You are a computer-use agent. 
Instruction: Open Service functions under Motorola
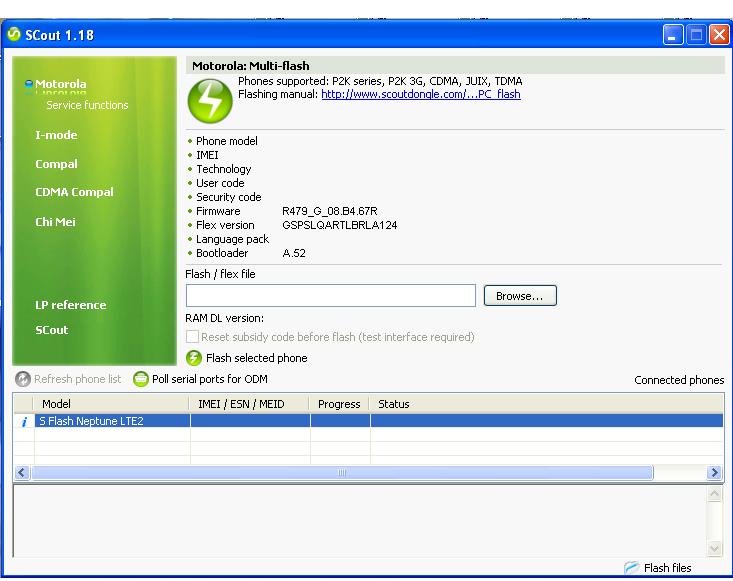click(x=87, y=105)
